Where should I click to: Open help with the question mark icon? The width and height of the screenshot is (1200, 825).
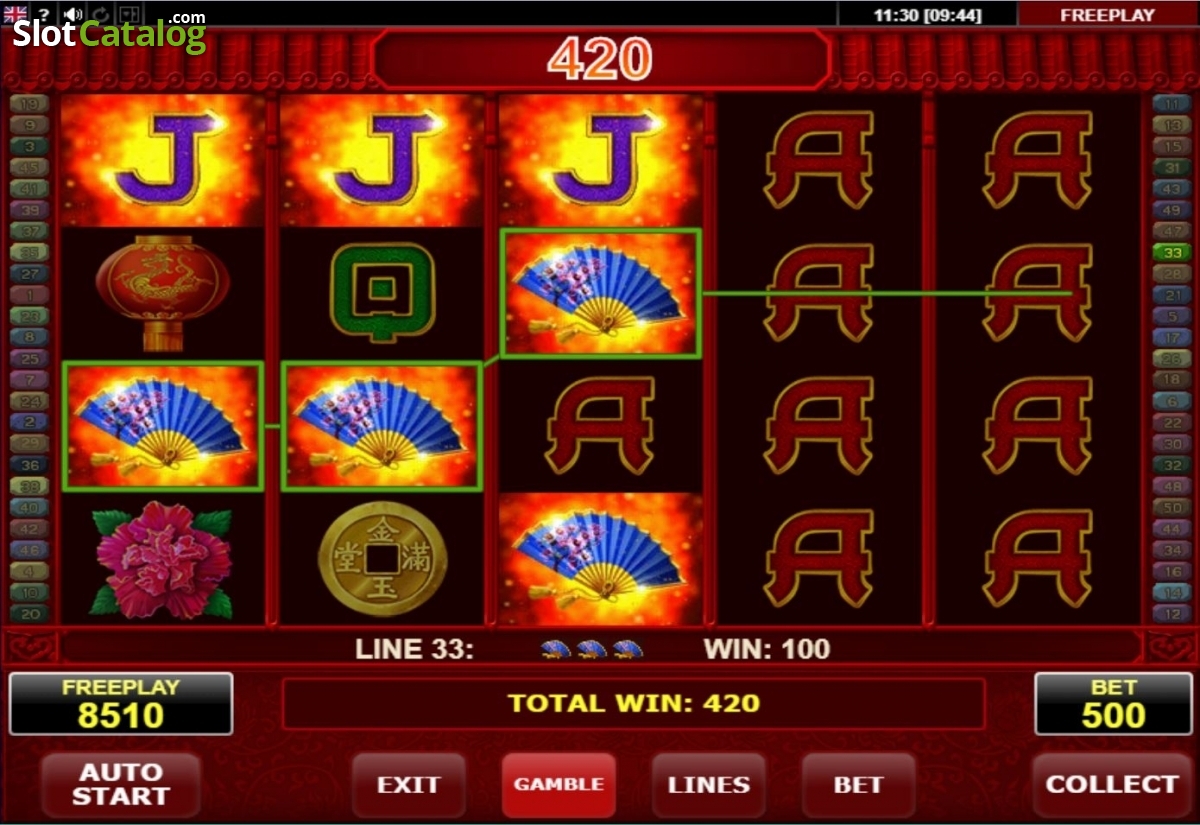tap(44, 14)
